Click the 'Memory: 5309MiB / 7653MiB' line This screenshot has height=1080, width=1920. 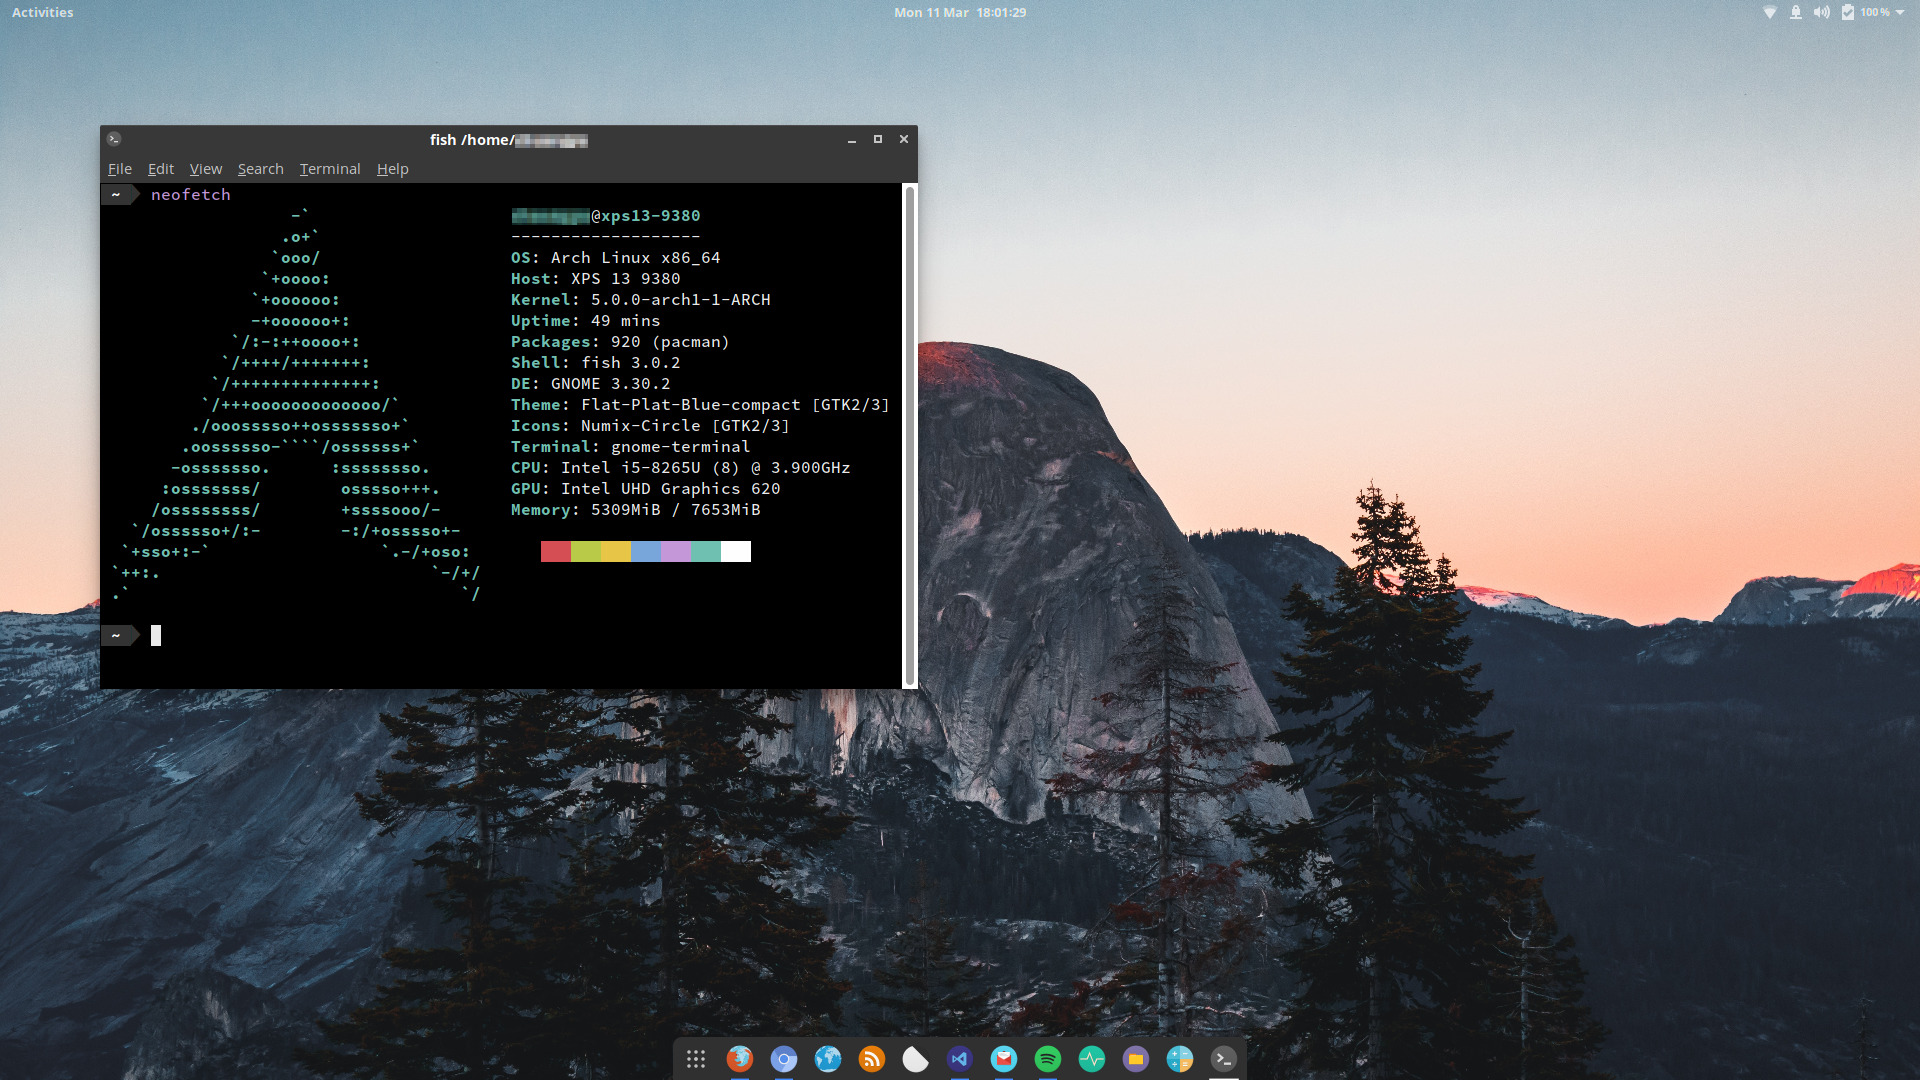635,510
